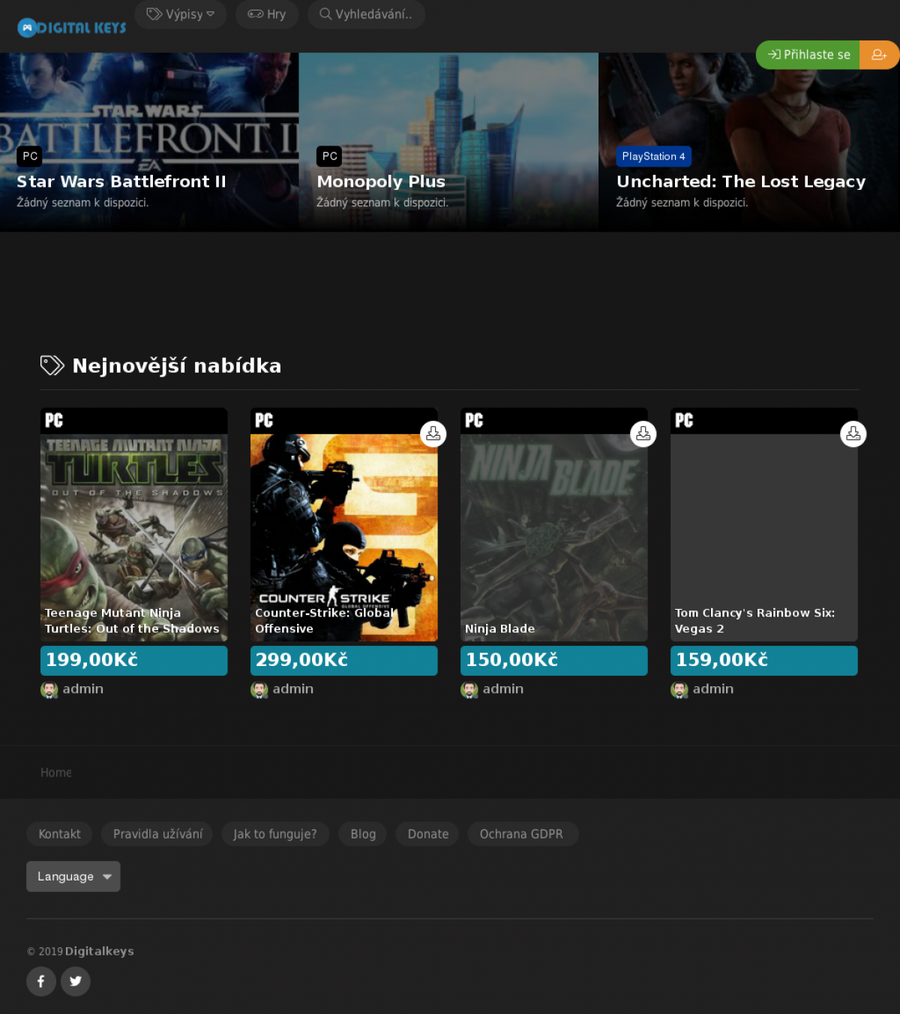Click admin avatar under Ninja Turtles listing
Image resolution: width=900 pixels, height=1014 pixels.
pyautogui.click(x=49, y=690)
